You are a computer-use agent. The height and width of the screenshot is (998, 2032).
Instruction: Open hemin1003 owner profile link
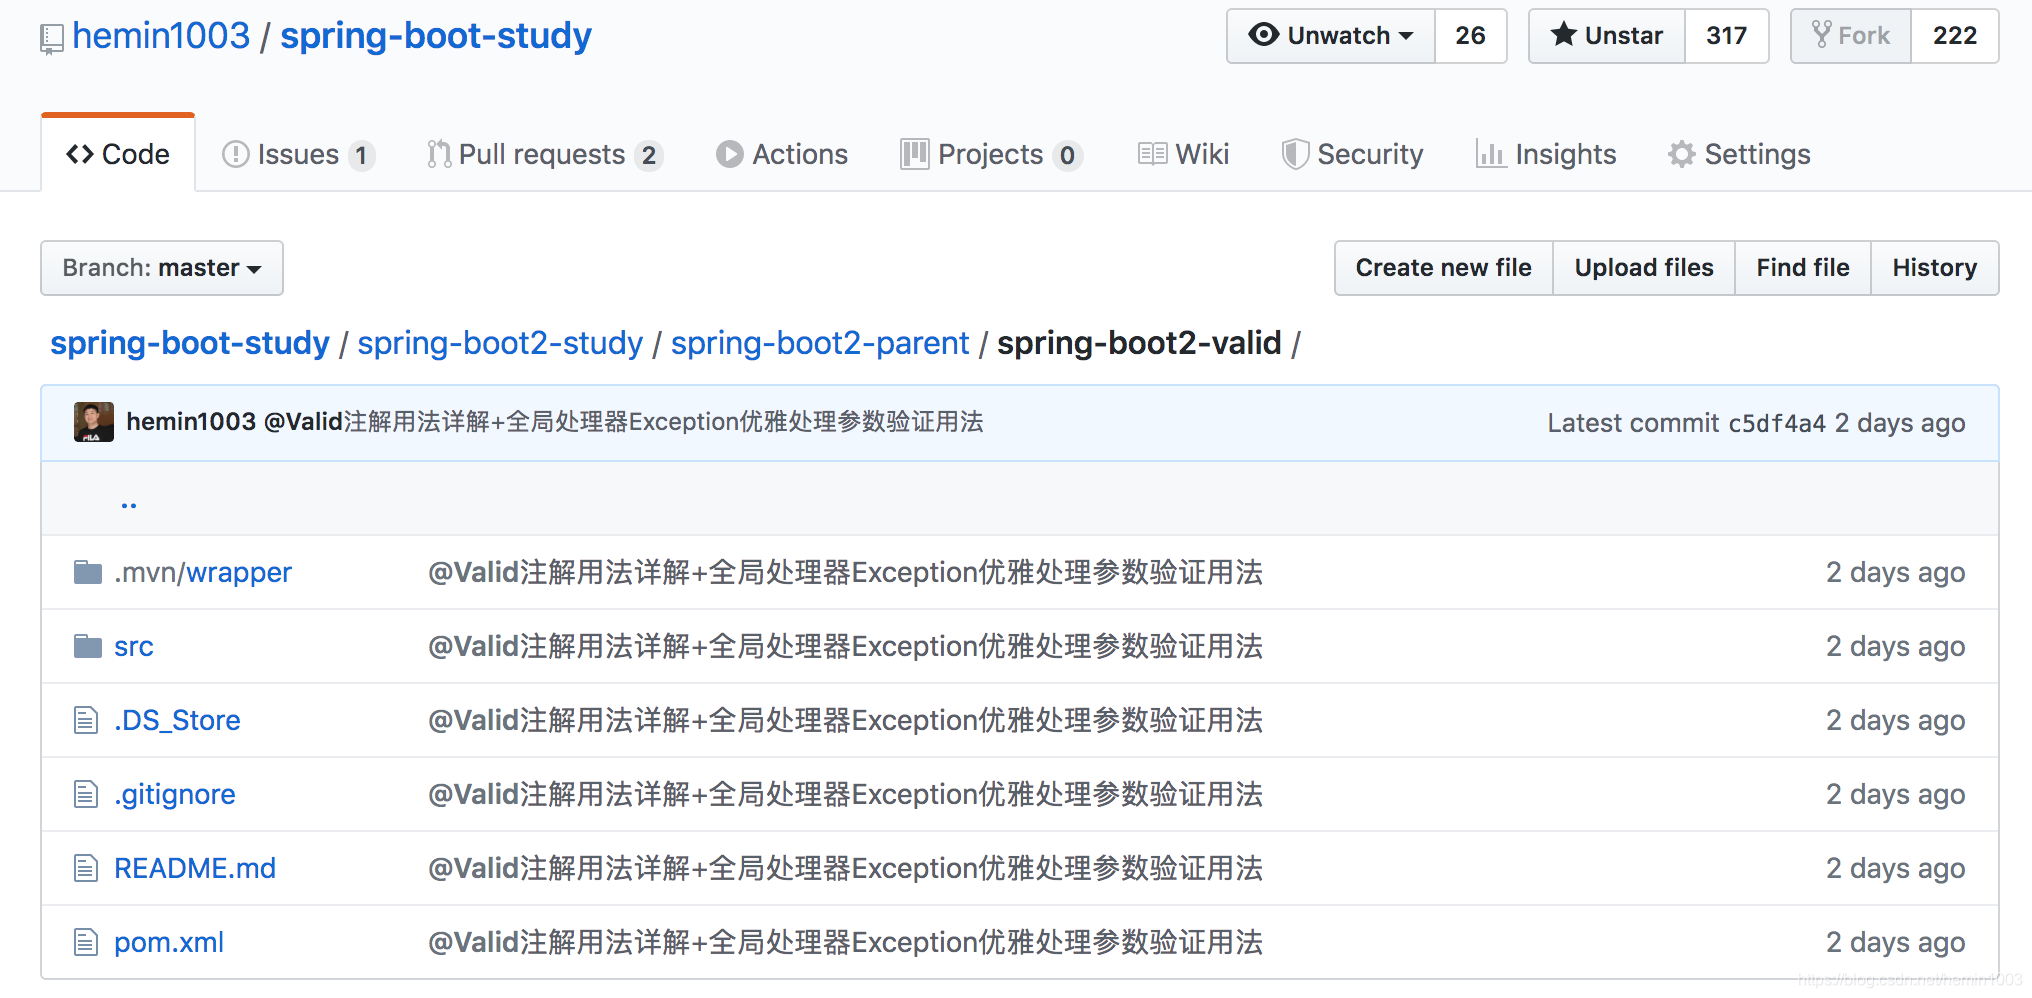pos(161,36)
